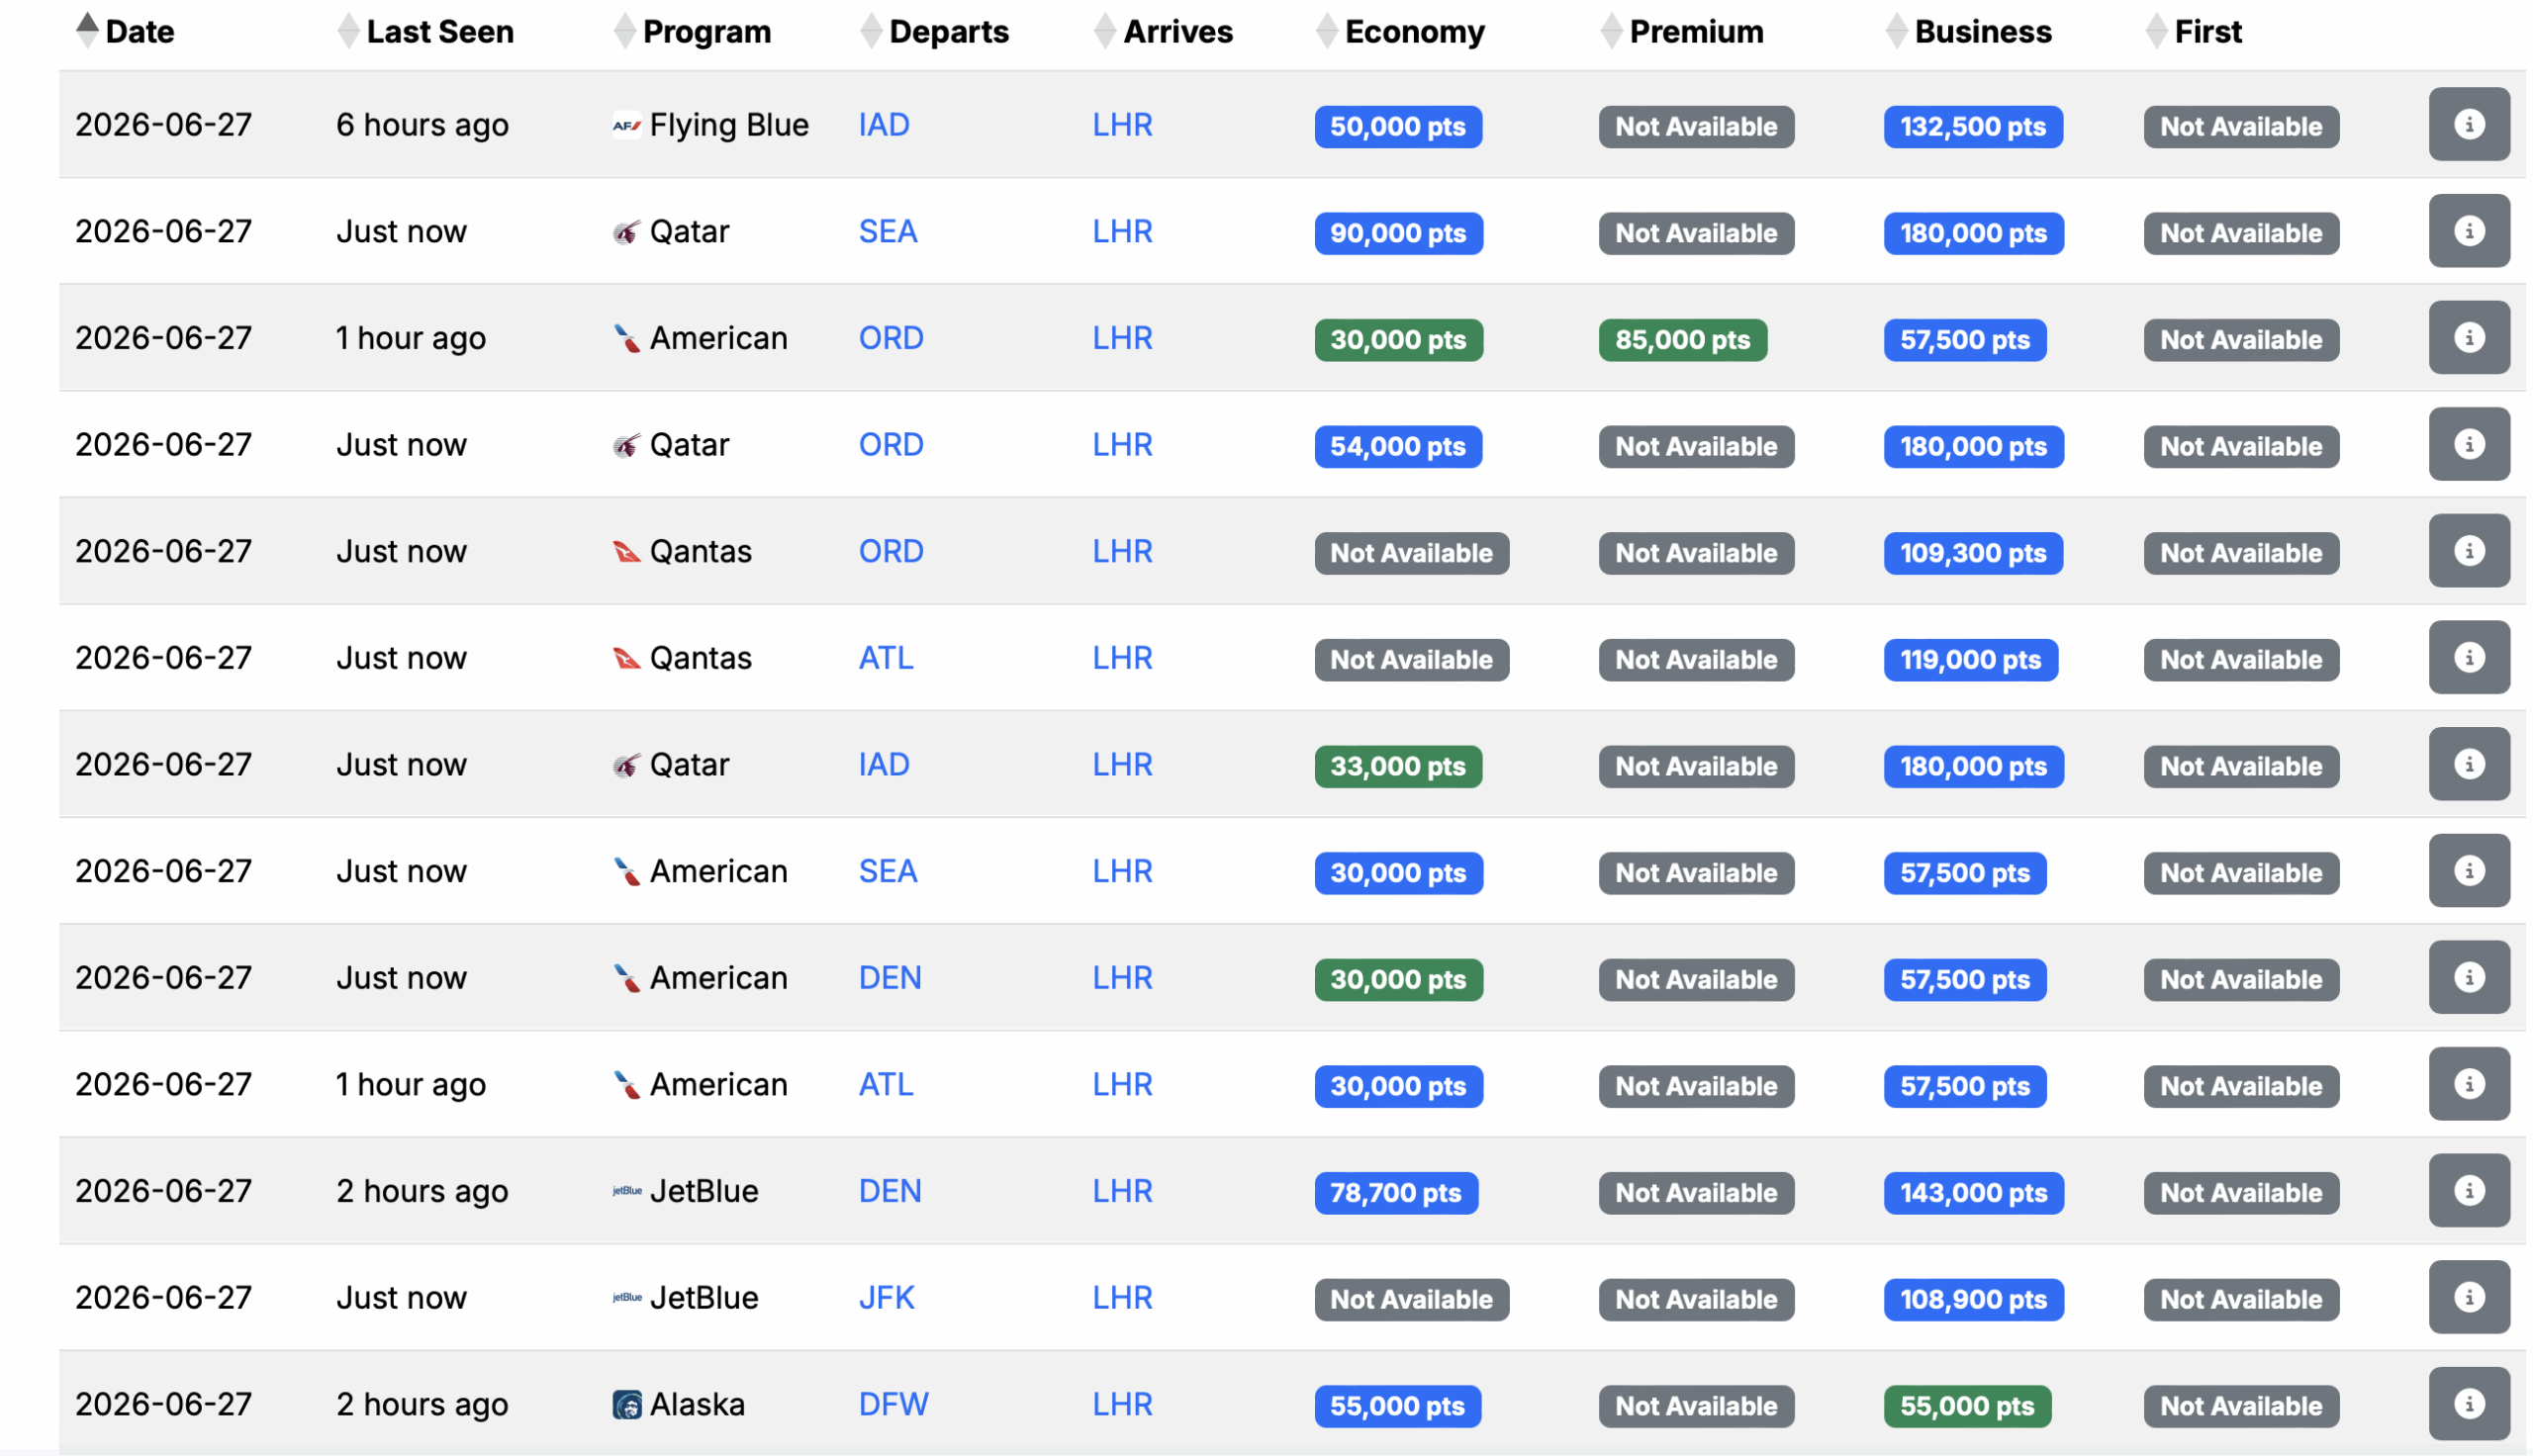Show details for American ORD row

tap(2467, 338)
